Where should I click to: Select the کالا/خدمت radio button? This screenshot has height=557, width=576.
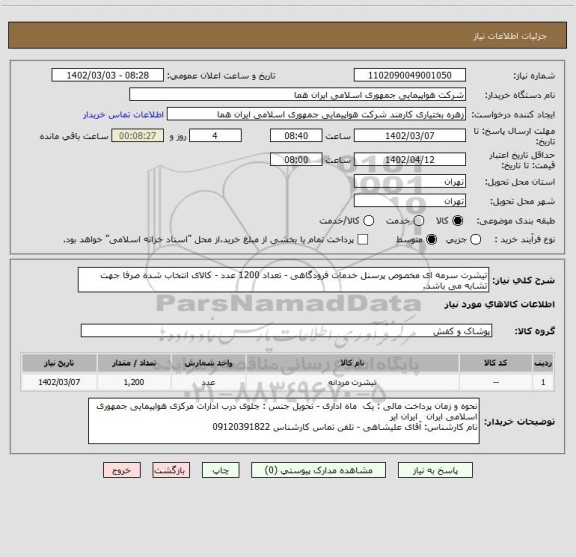coord(368,220)
